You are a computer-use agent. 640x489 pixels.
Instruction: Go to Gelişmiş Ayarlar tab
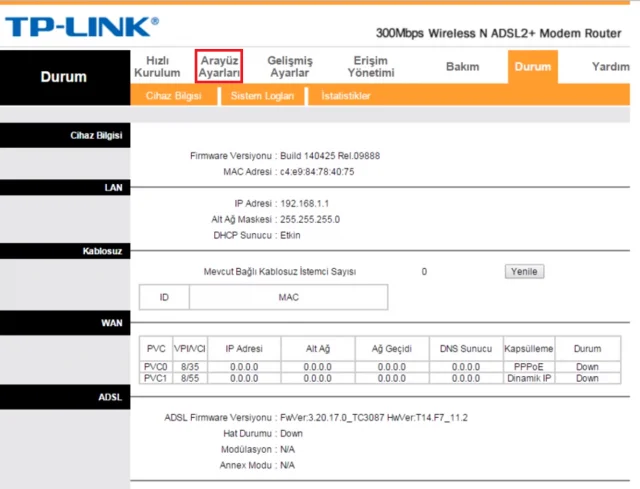pyautogui.click(x=290, y=67)
